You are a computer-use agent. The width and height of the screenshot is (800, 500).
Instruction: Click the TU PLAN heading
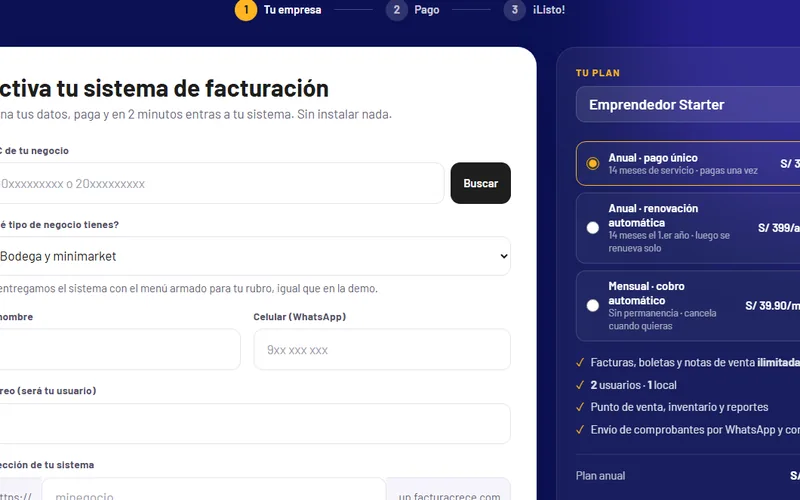tap(598, 73)
